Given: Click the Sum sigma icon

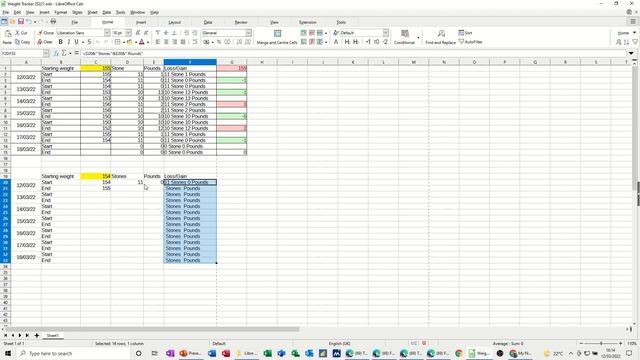Looking at the screenshot, I should [x=64, y=53].
